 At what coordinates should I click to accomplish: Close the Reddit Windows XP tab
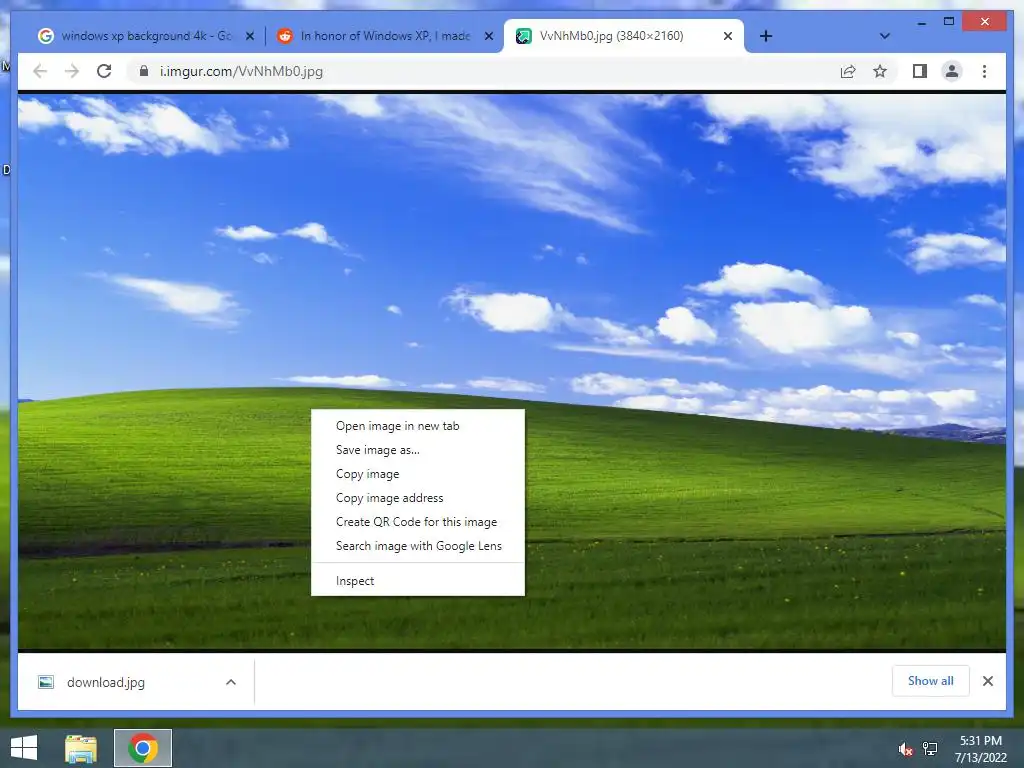tap(488, 36)
